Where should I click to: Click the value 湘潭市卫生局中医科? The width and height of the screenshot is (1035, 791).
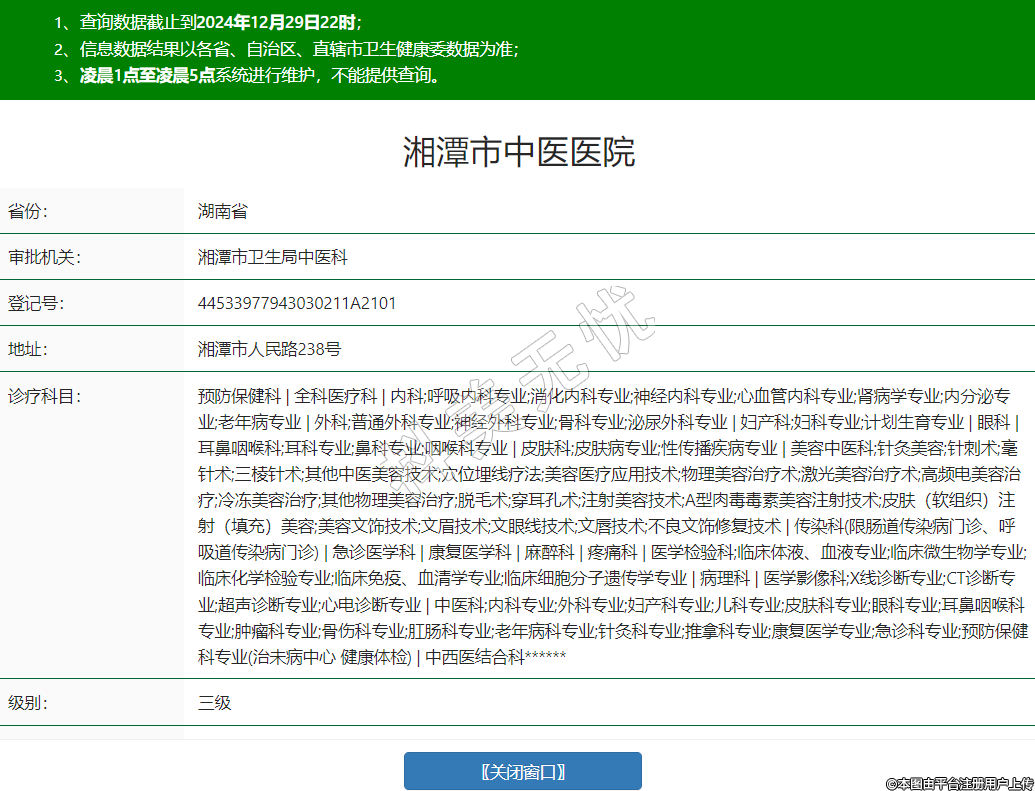[272, 257]
